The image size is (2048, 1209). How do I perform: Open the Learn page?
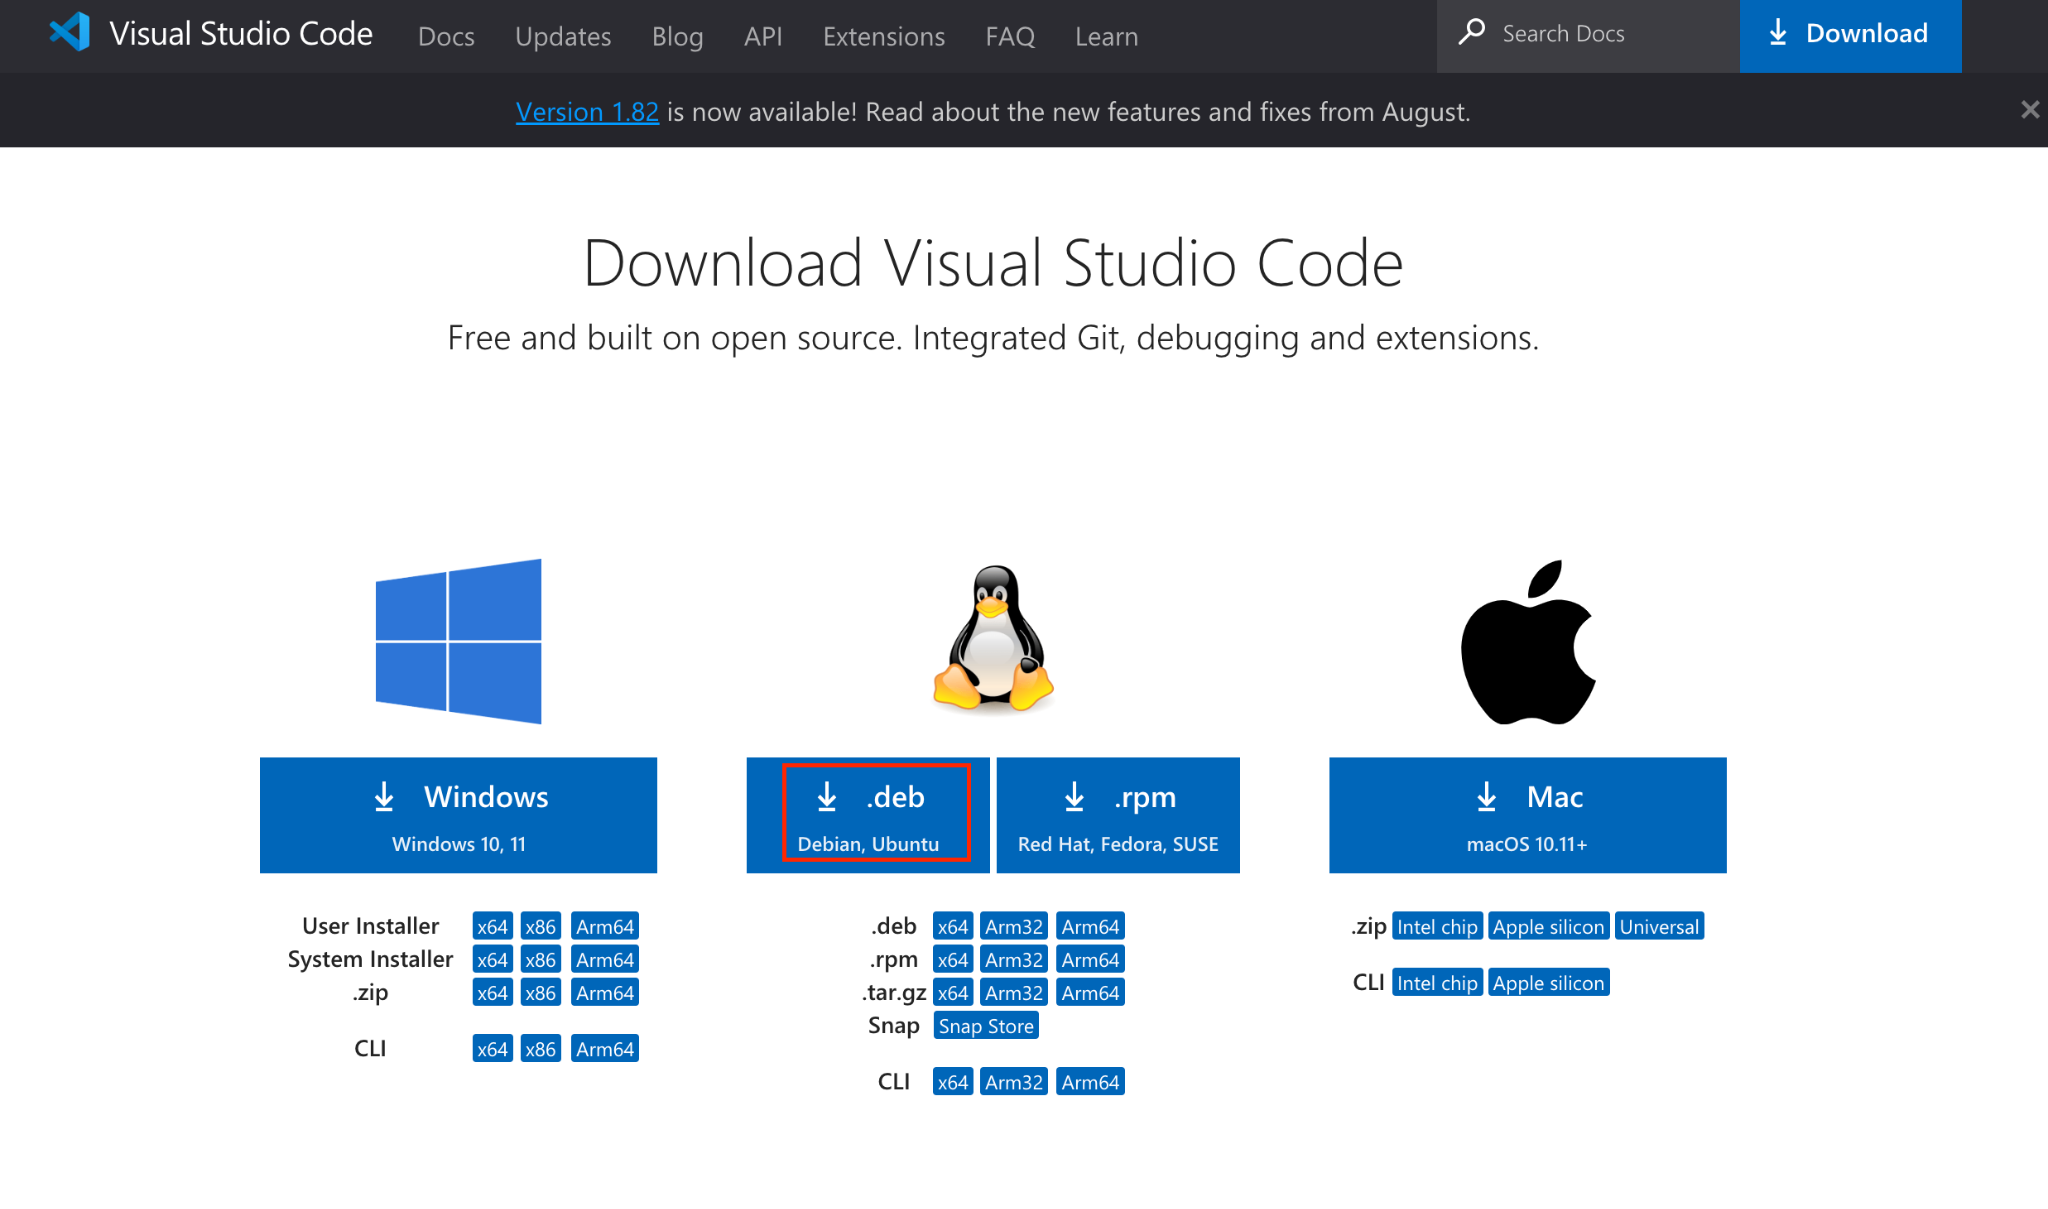pyautogui.click(x=1107, y=36)
